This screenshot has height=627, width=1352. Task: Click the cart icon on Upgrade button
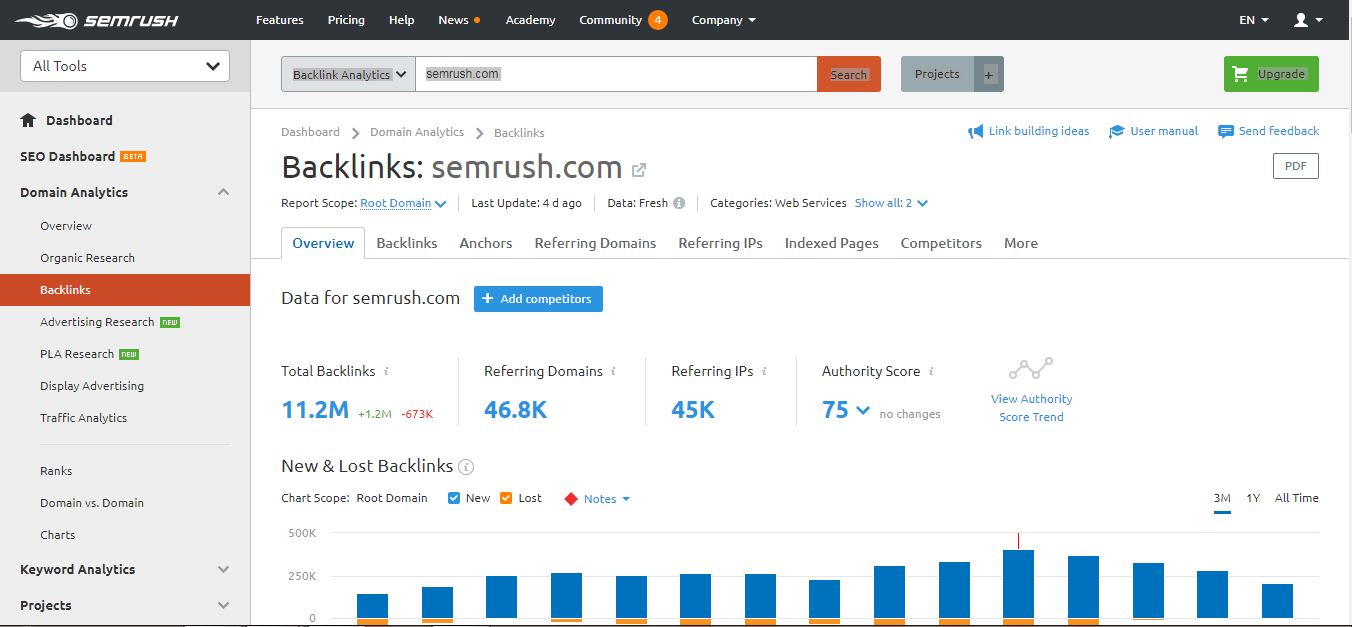(x=1241, y=74)
